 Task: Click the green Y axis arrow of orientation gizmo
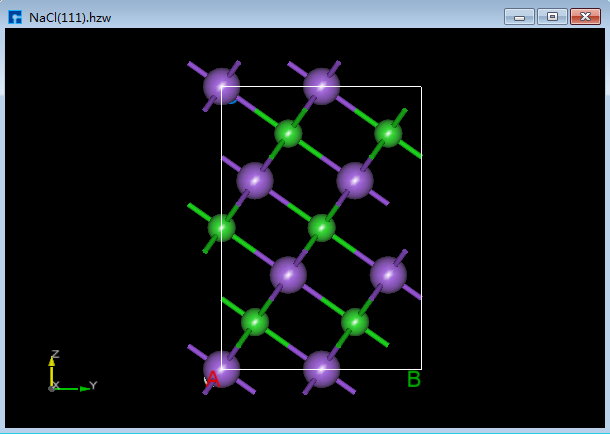click(x=72, y=388)
